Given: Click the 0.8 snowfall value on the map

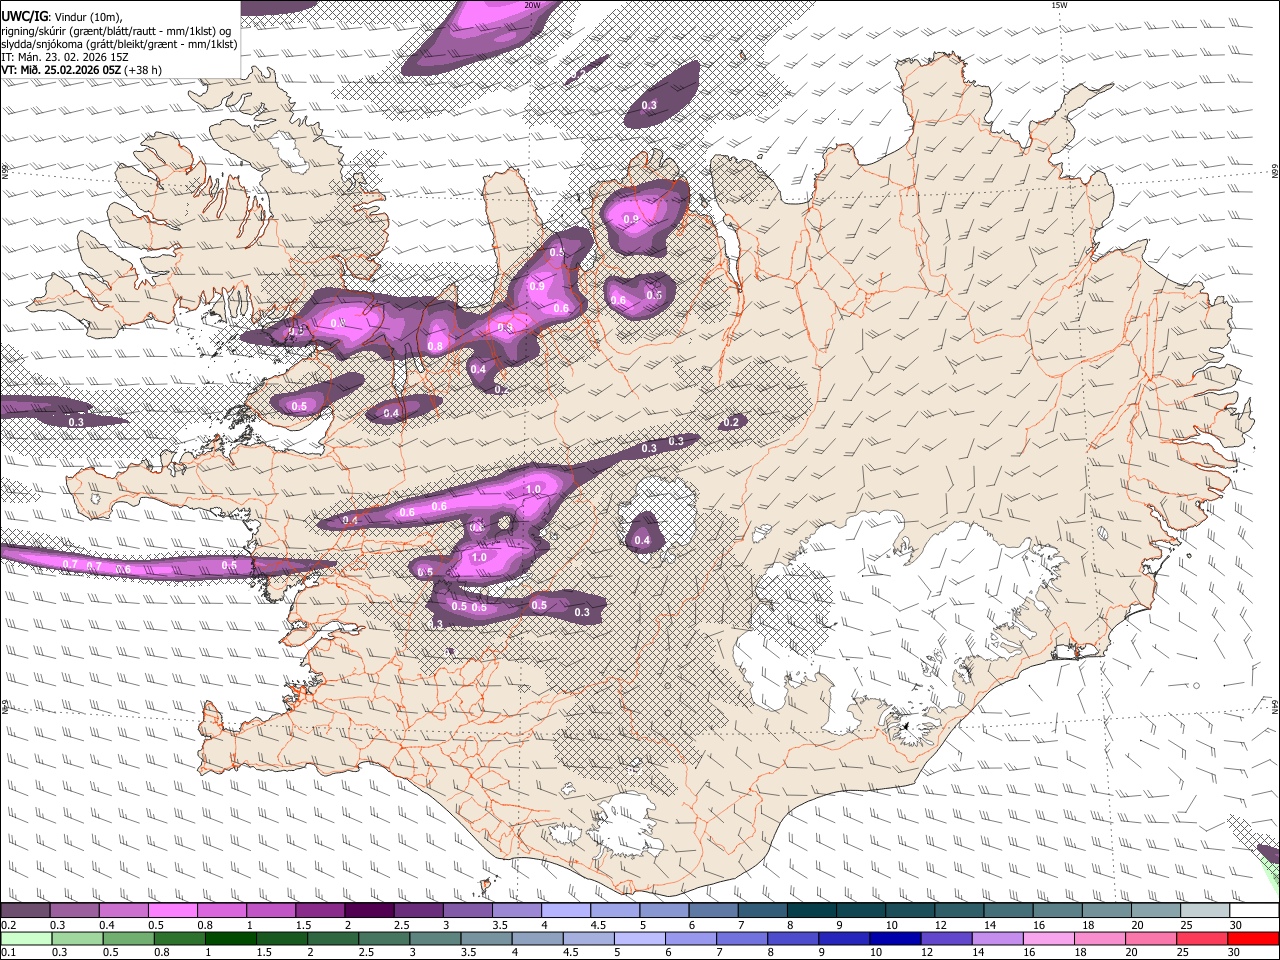Looking at the screenshot, I should [435, 347].
